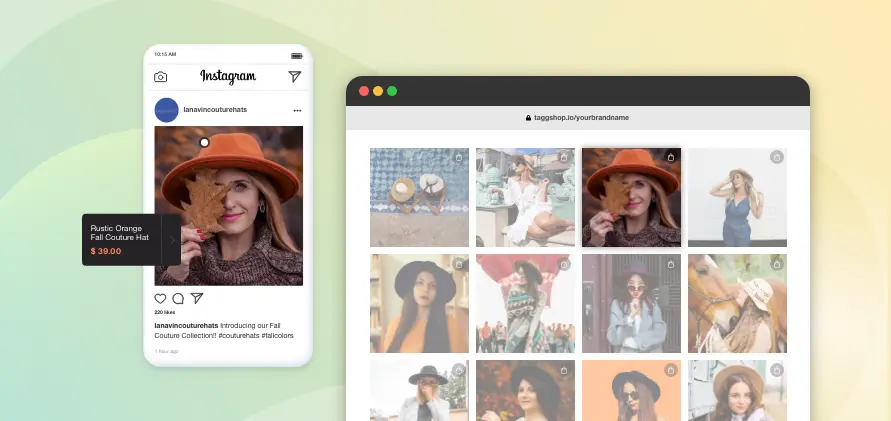Share post using the send icon below photo
The height and width of the screenshot is (421, 891).
197,298
